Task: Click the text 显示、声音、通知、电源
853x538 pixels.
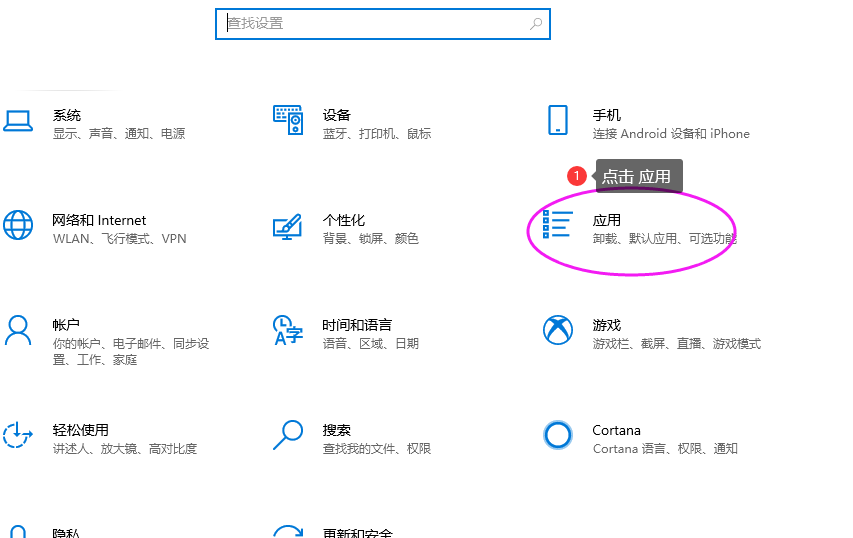Action: pos(119,133)
